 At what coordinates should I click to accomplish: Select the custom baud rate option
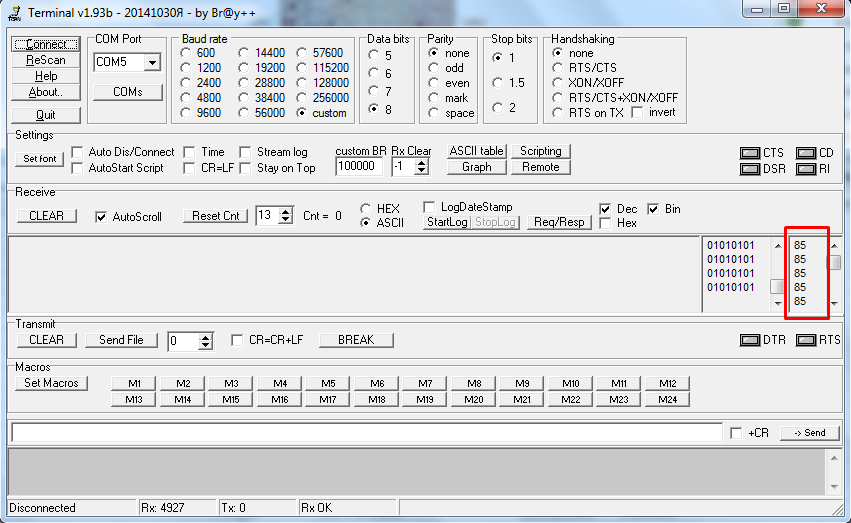[x=301, y=113]
